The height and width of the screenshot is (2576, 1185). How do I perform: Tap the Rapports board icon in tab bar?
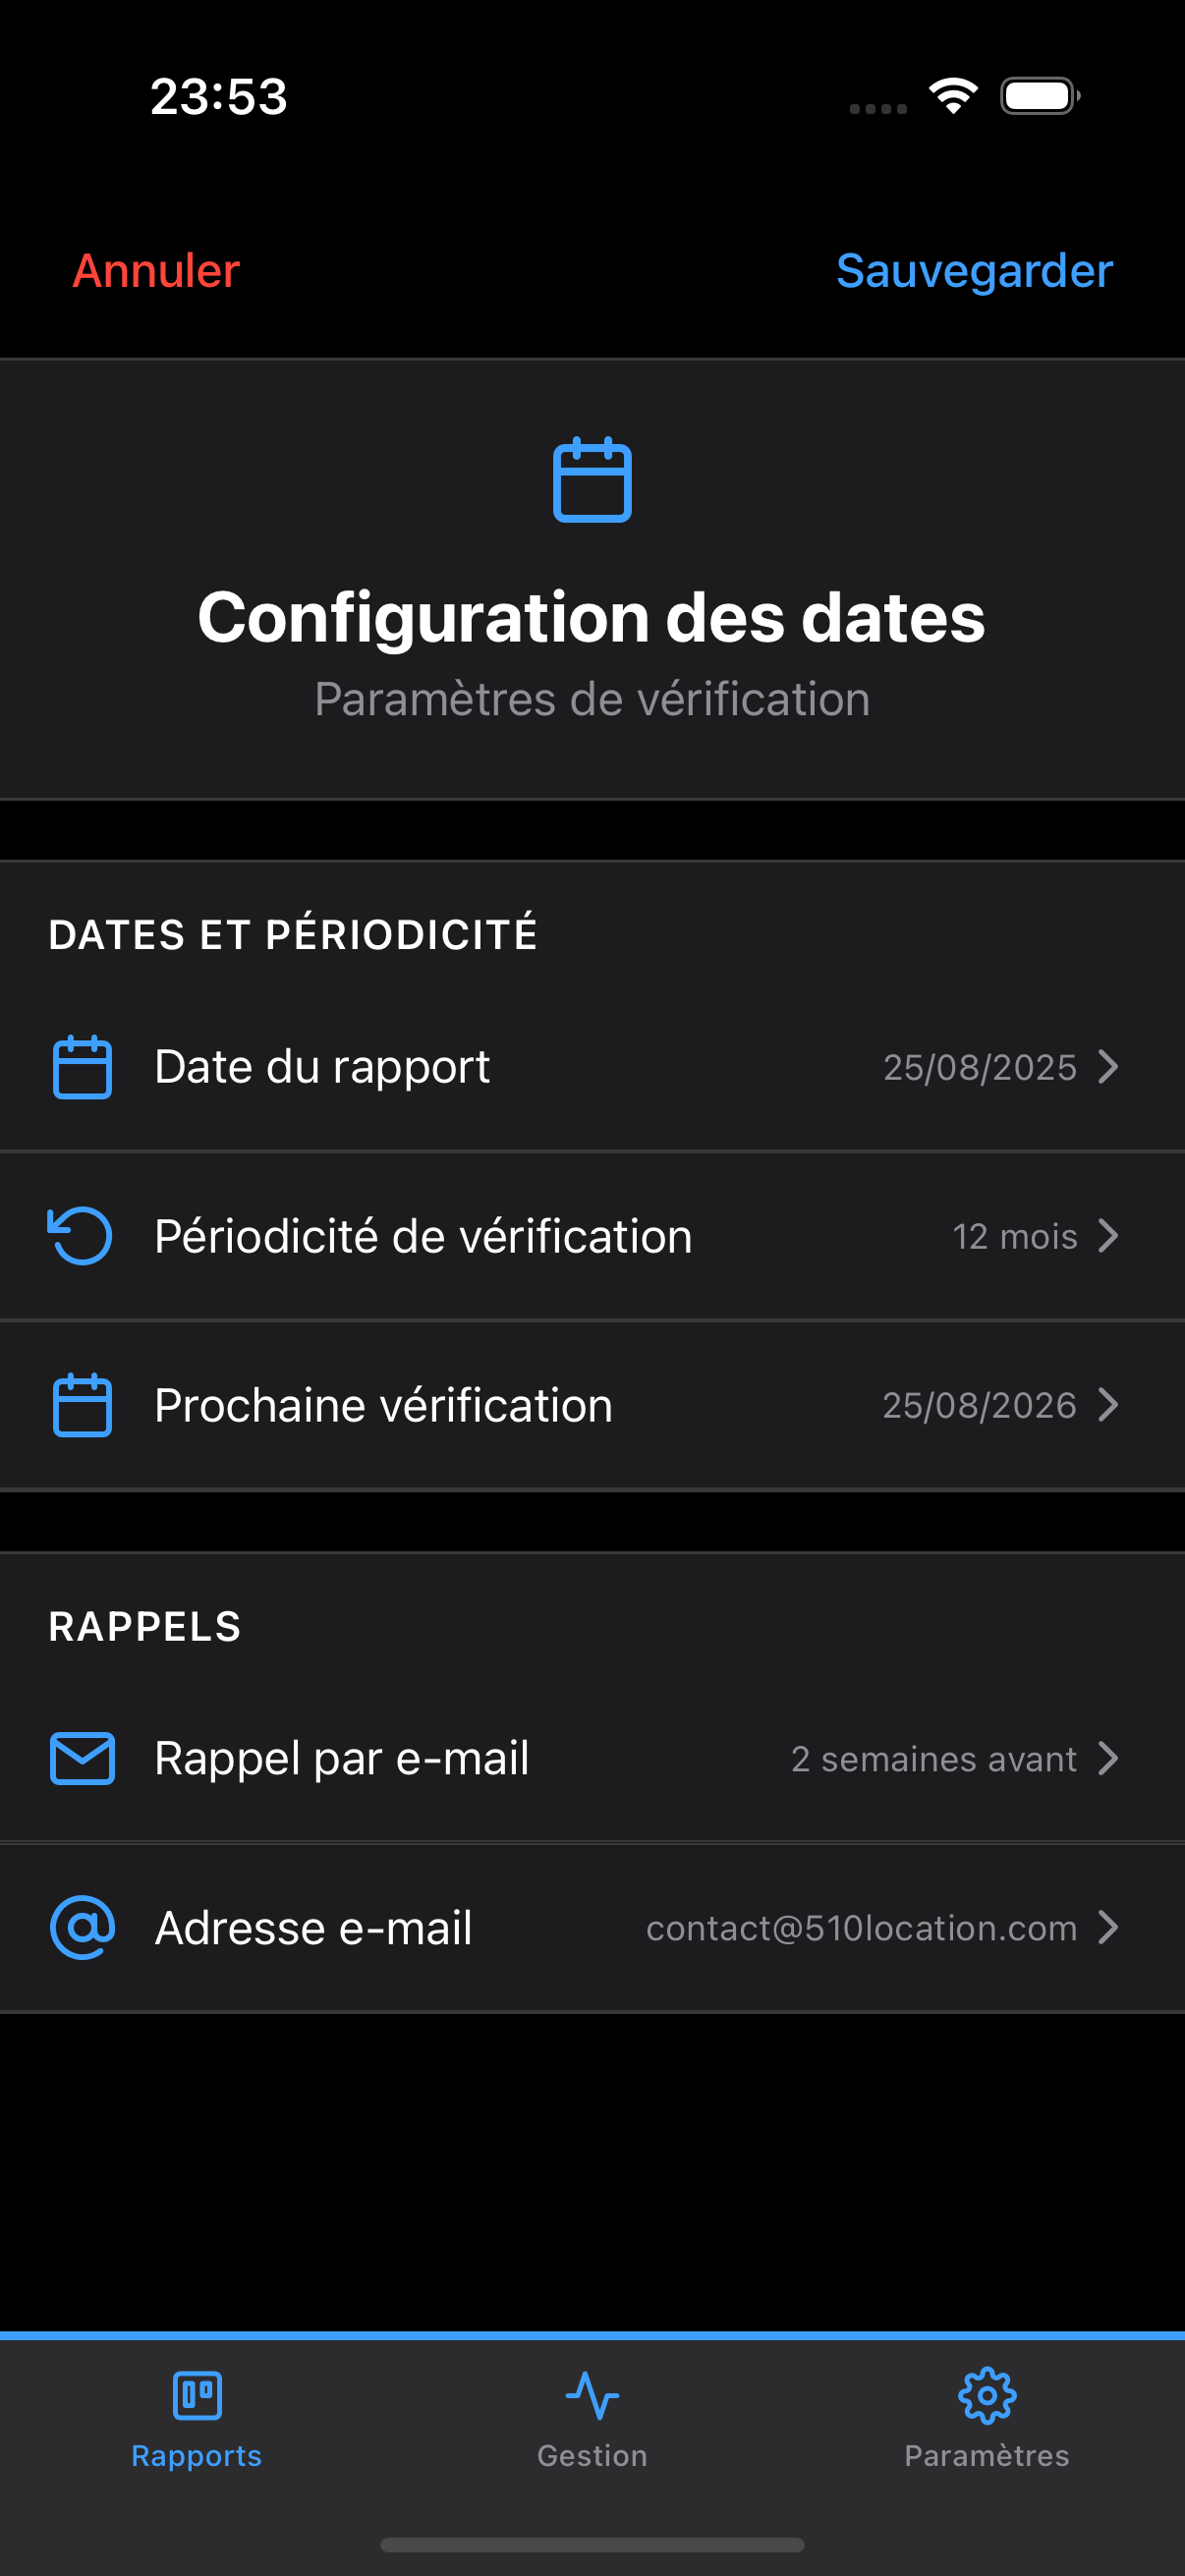[197, 2396]
